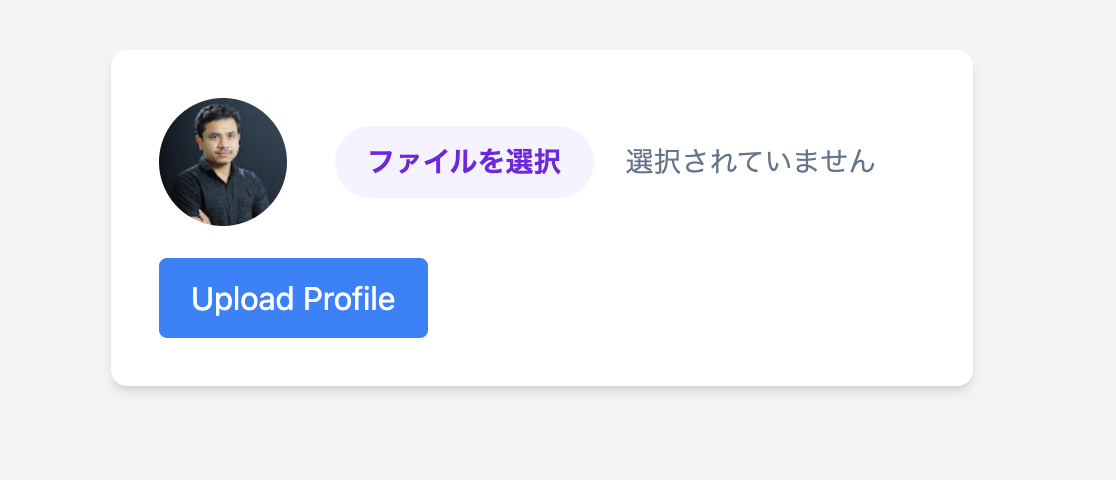Click the purple ファイルを選択 pill
Viewport: 1116px width, 480px height.
click(464, 162)
